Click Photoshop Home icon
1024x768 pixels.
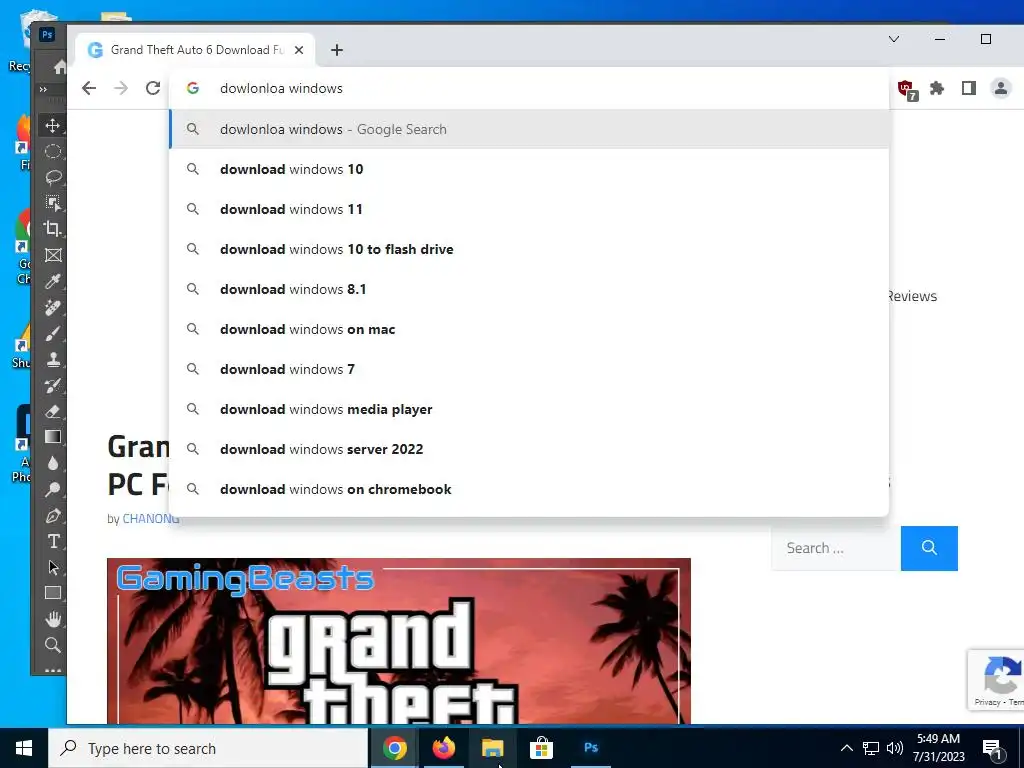59,67
